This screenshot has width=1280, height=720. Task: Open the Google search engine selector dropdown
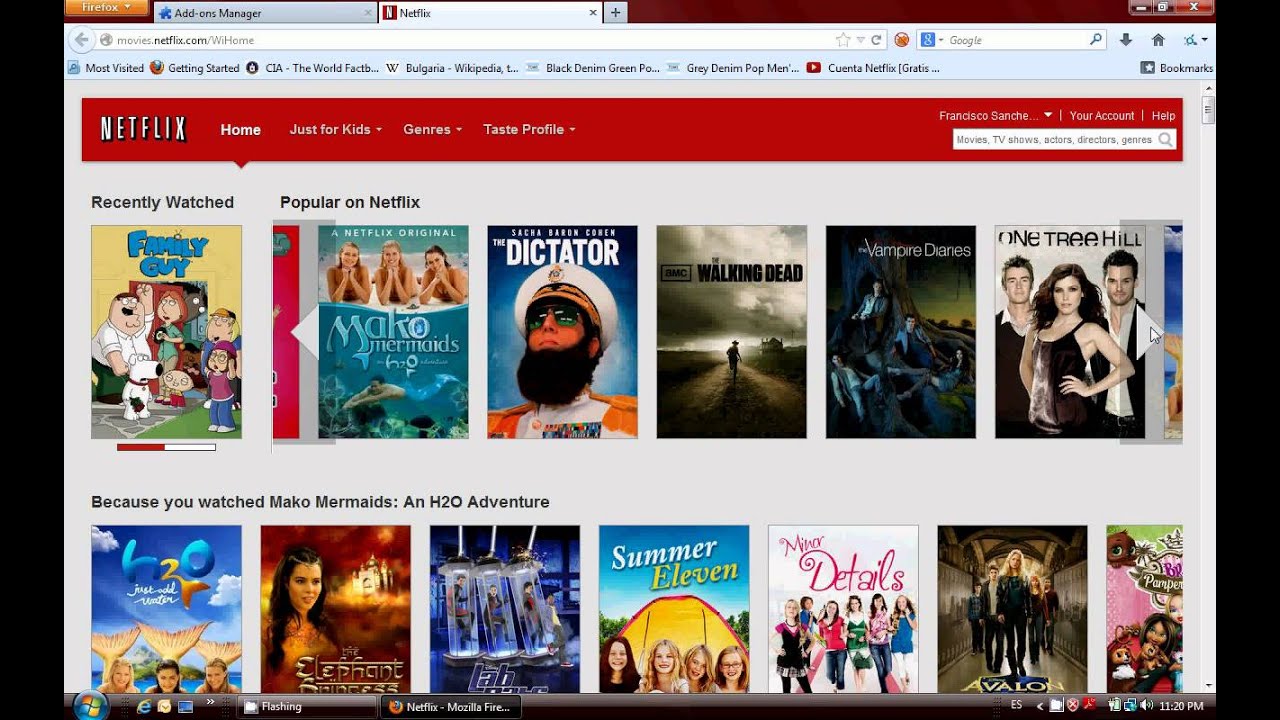tap(932, 40)
